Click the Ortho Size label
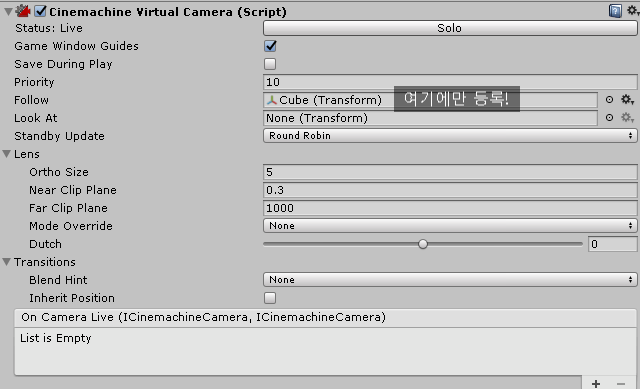 click(x=59, y=172)
